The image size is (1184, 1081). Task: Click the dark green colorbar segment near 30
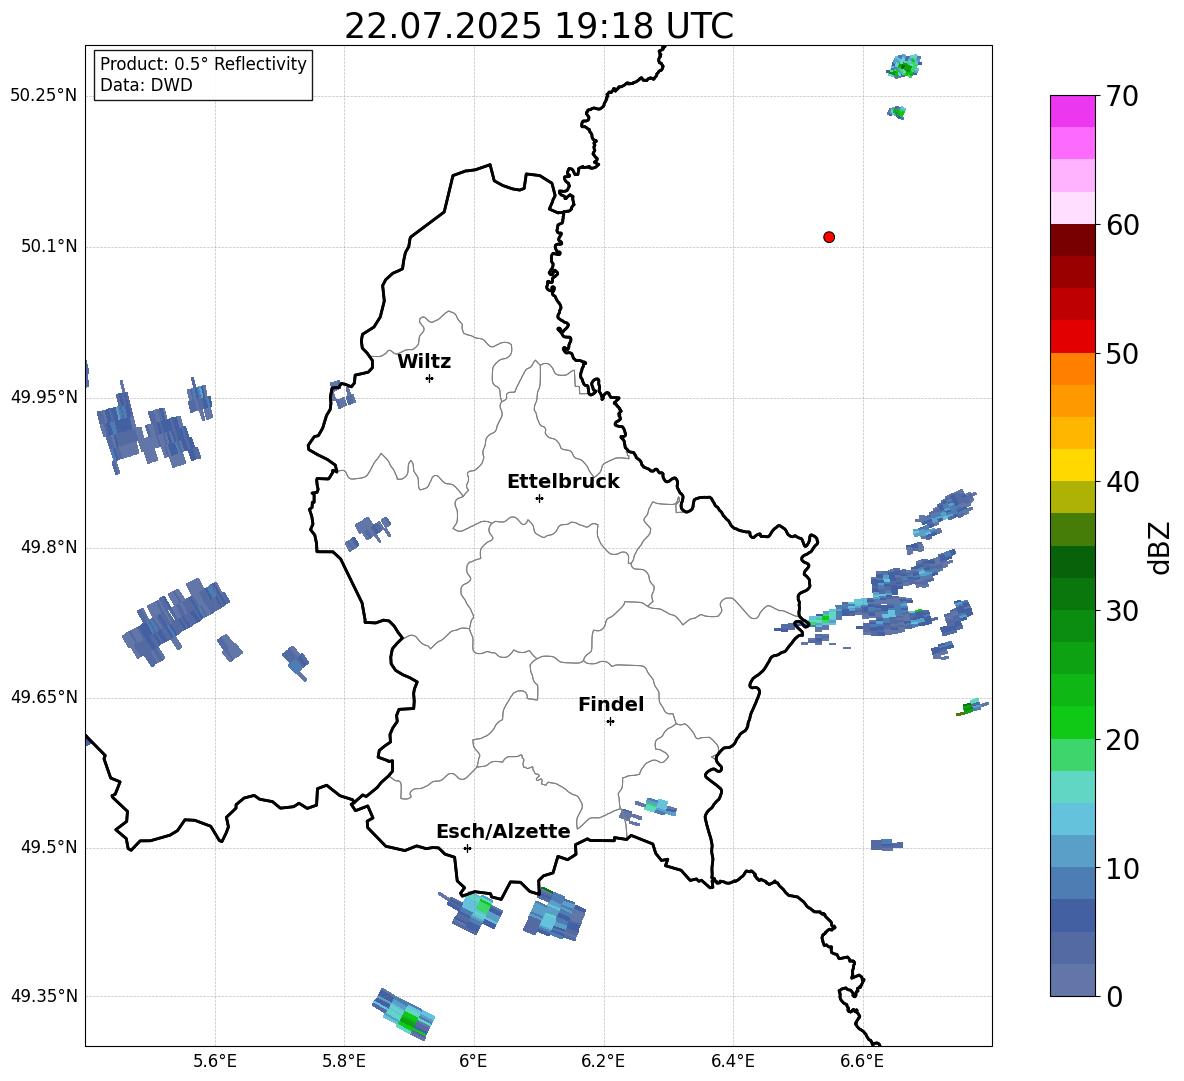click(1072, 594)
